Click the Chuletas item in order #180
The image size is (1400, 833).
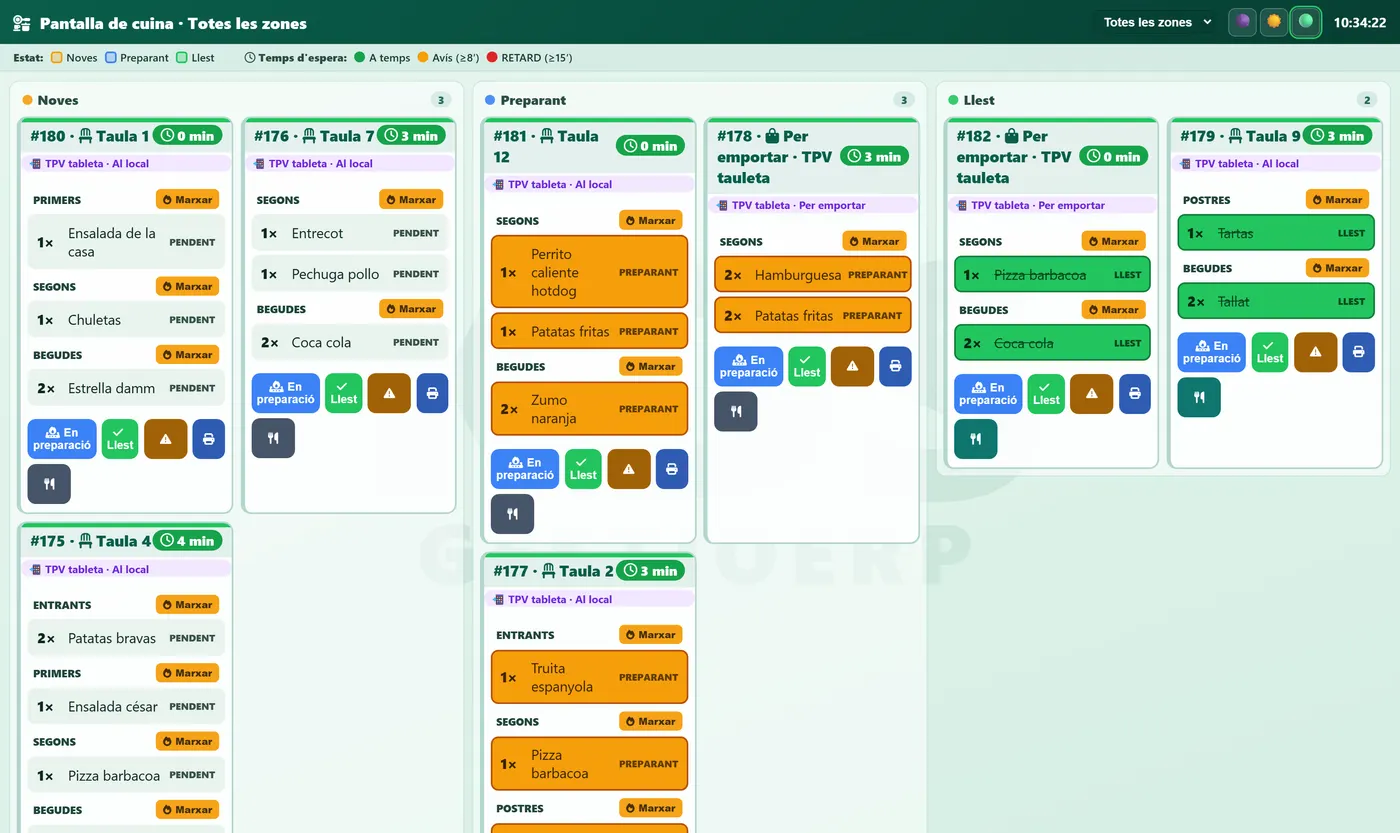pyautogui.click(x=126, y=320)
